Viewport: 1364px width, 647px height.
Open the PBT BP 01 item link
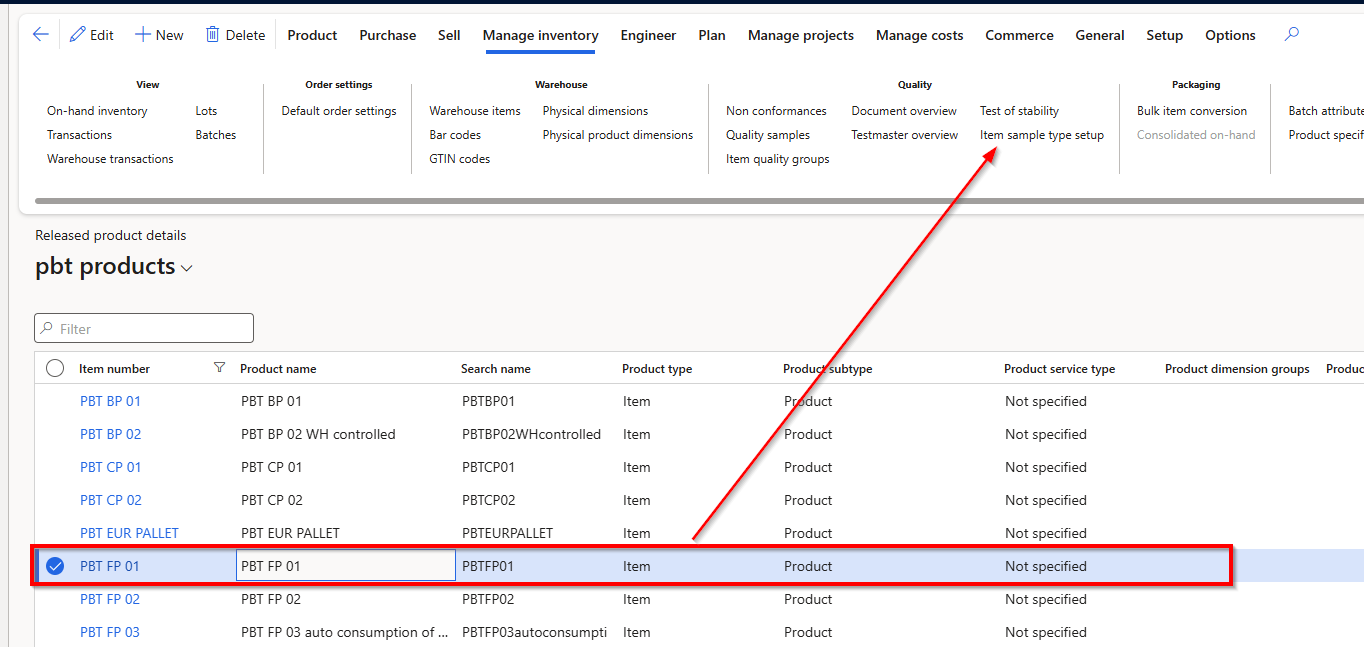[110, 401]
